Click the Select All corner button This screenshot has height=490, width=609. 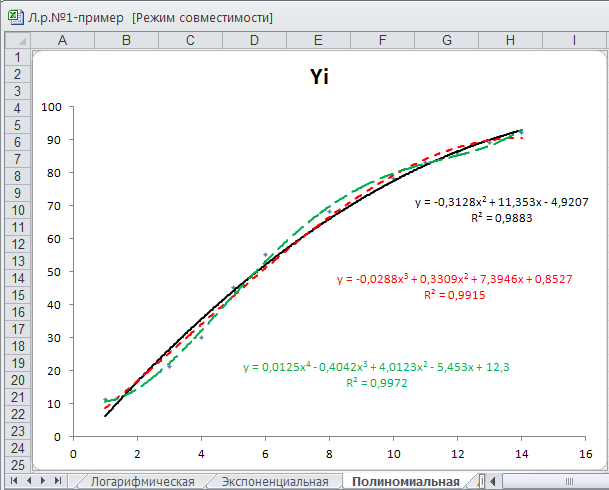pyautogui.click(x=17, y=40)
